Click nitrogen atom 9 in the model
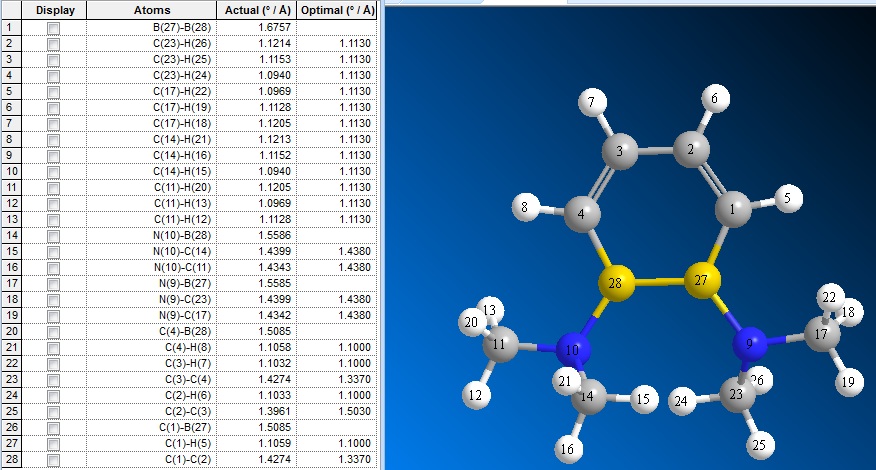 pyautogui.click(x=750, y=344)
